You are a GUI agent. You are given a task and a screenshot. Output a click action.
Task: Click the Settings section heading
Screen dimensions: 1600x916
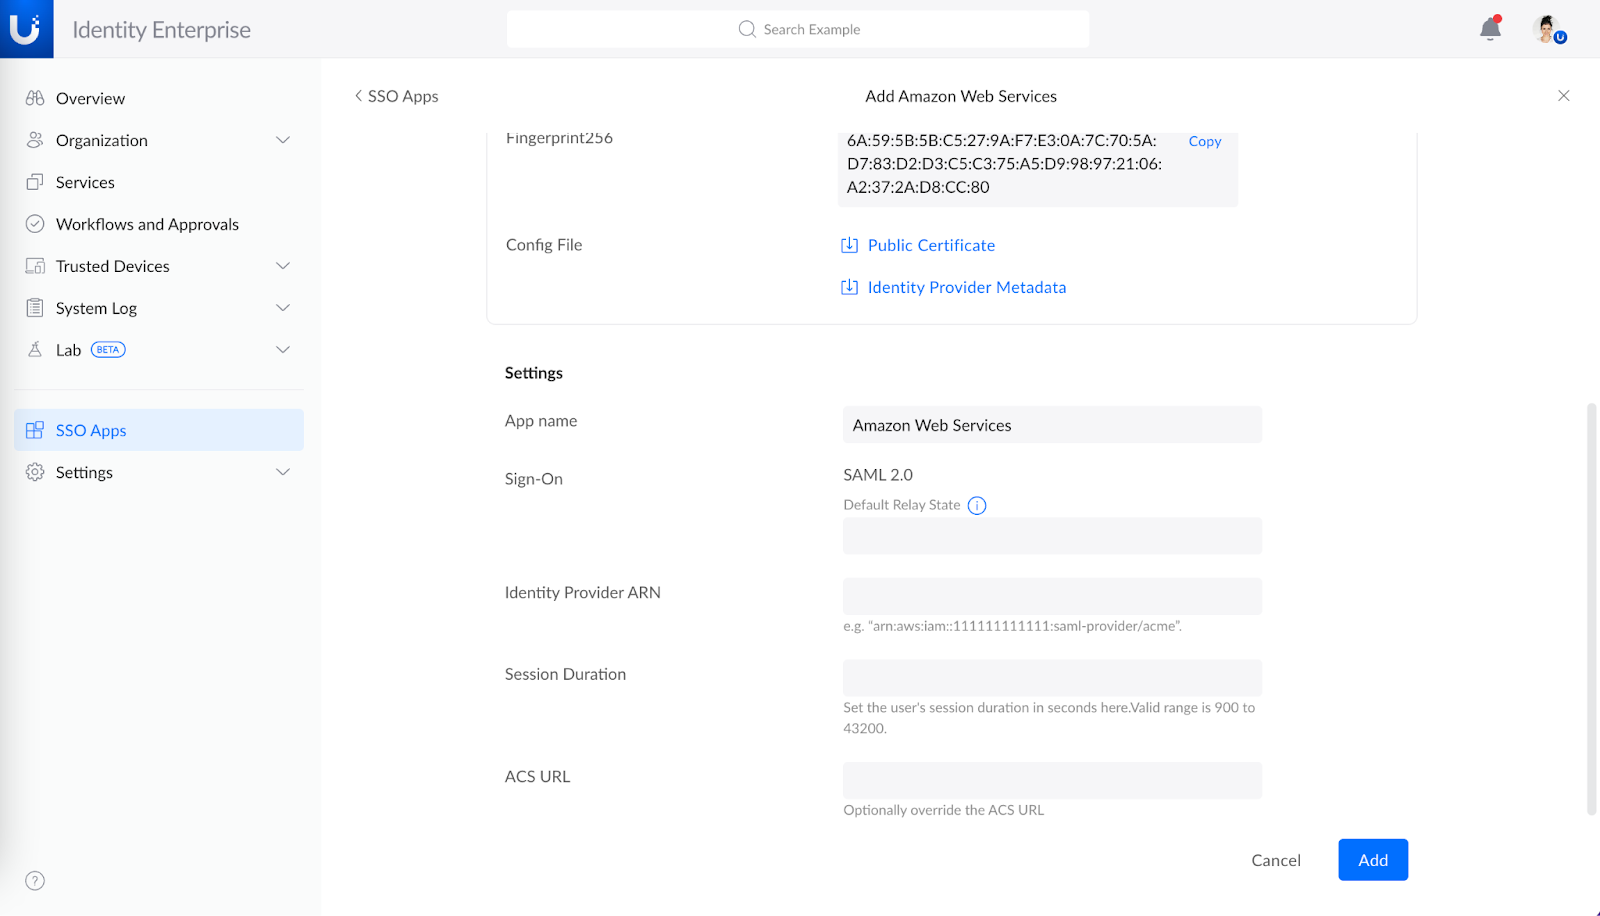pyautogui.click(x=534, y=373)
